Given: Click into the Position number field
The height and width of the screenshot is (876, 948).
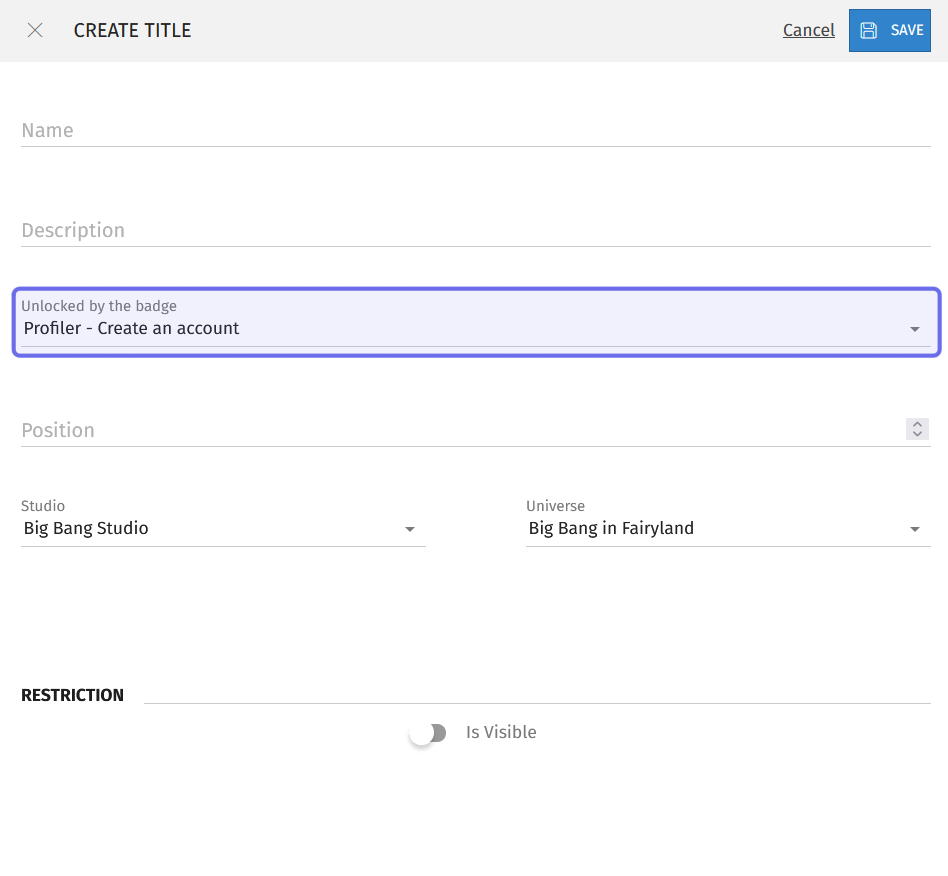Looking at the screenshot, I should tap(463, 430).
